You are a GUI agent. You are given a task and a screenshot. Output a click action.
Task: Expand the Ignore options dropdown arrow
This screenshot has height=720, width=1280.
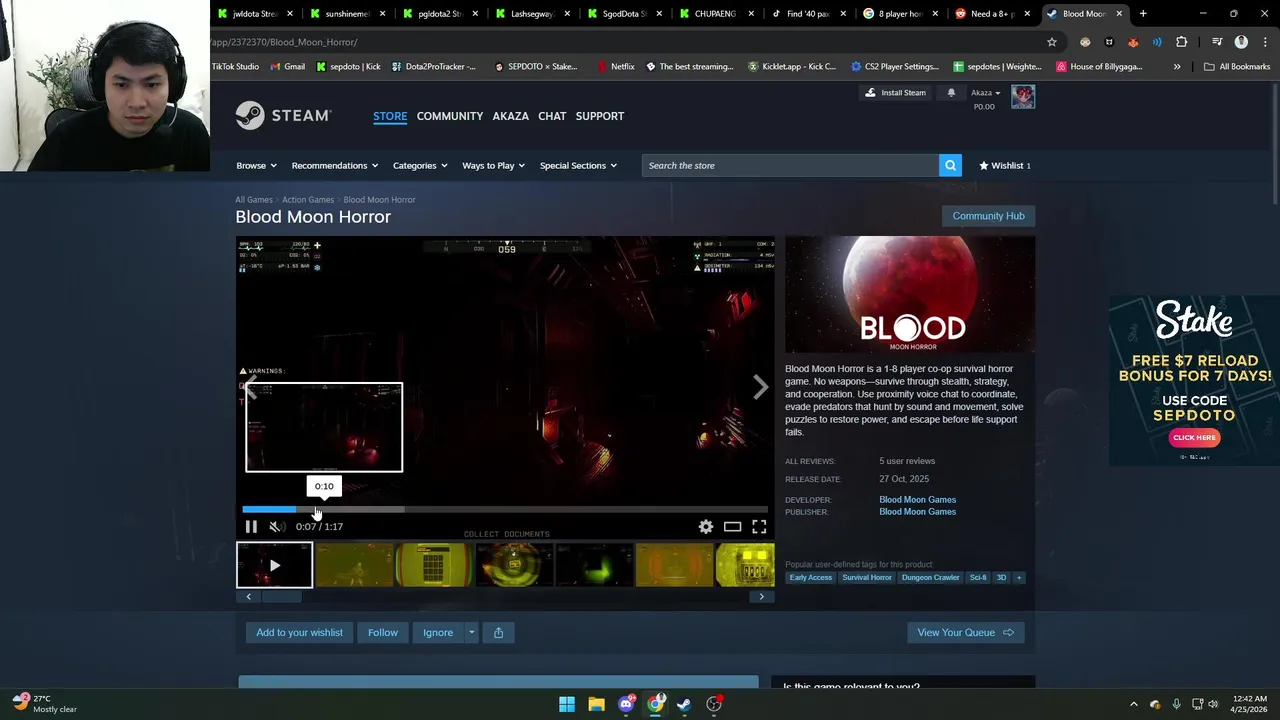[x=471, y=633]
